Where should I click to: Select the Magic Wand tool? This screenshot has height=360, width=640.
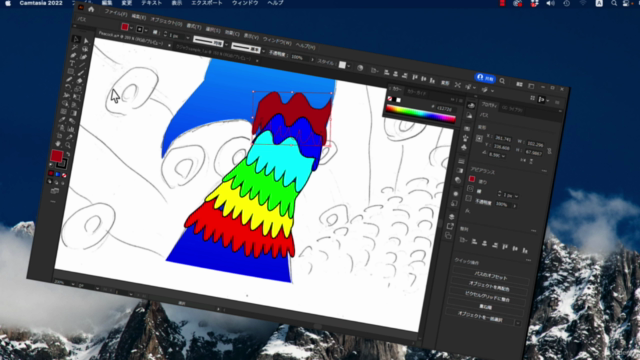(x=75, y=47)
